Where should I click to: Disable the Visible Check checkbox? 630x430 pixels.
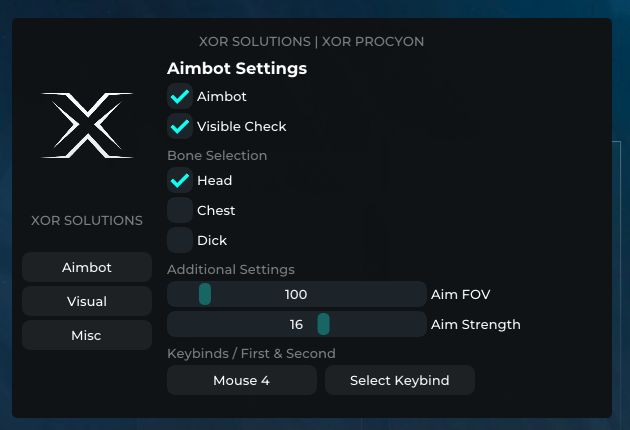pos(180,126)
